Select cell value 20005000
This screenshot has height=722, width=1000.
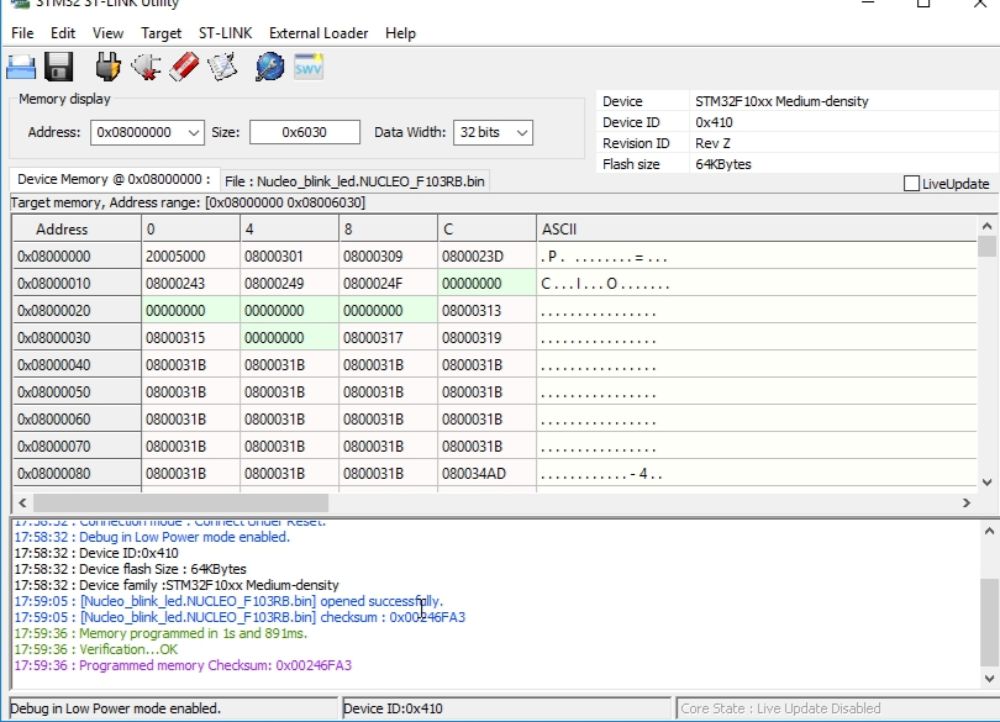[x=190, y=256]
